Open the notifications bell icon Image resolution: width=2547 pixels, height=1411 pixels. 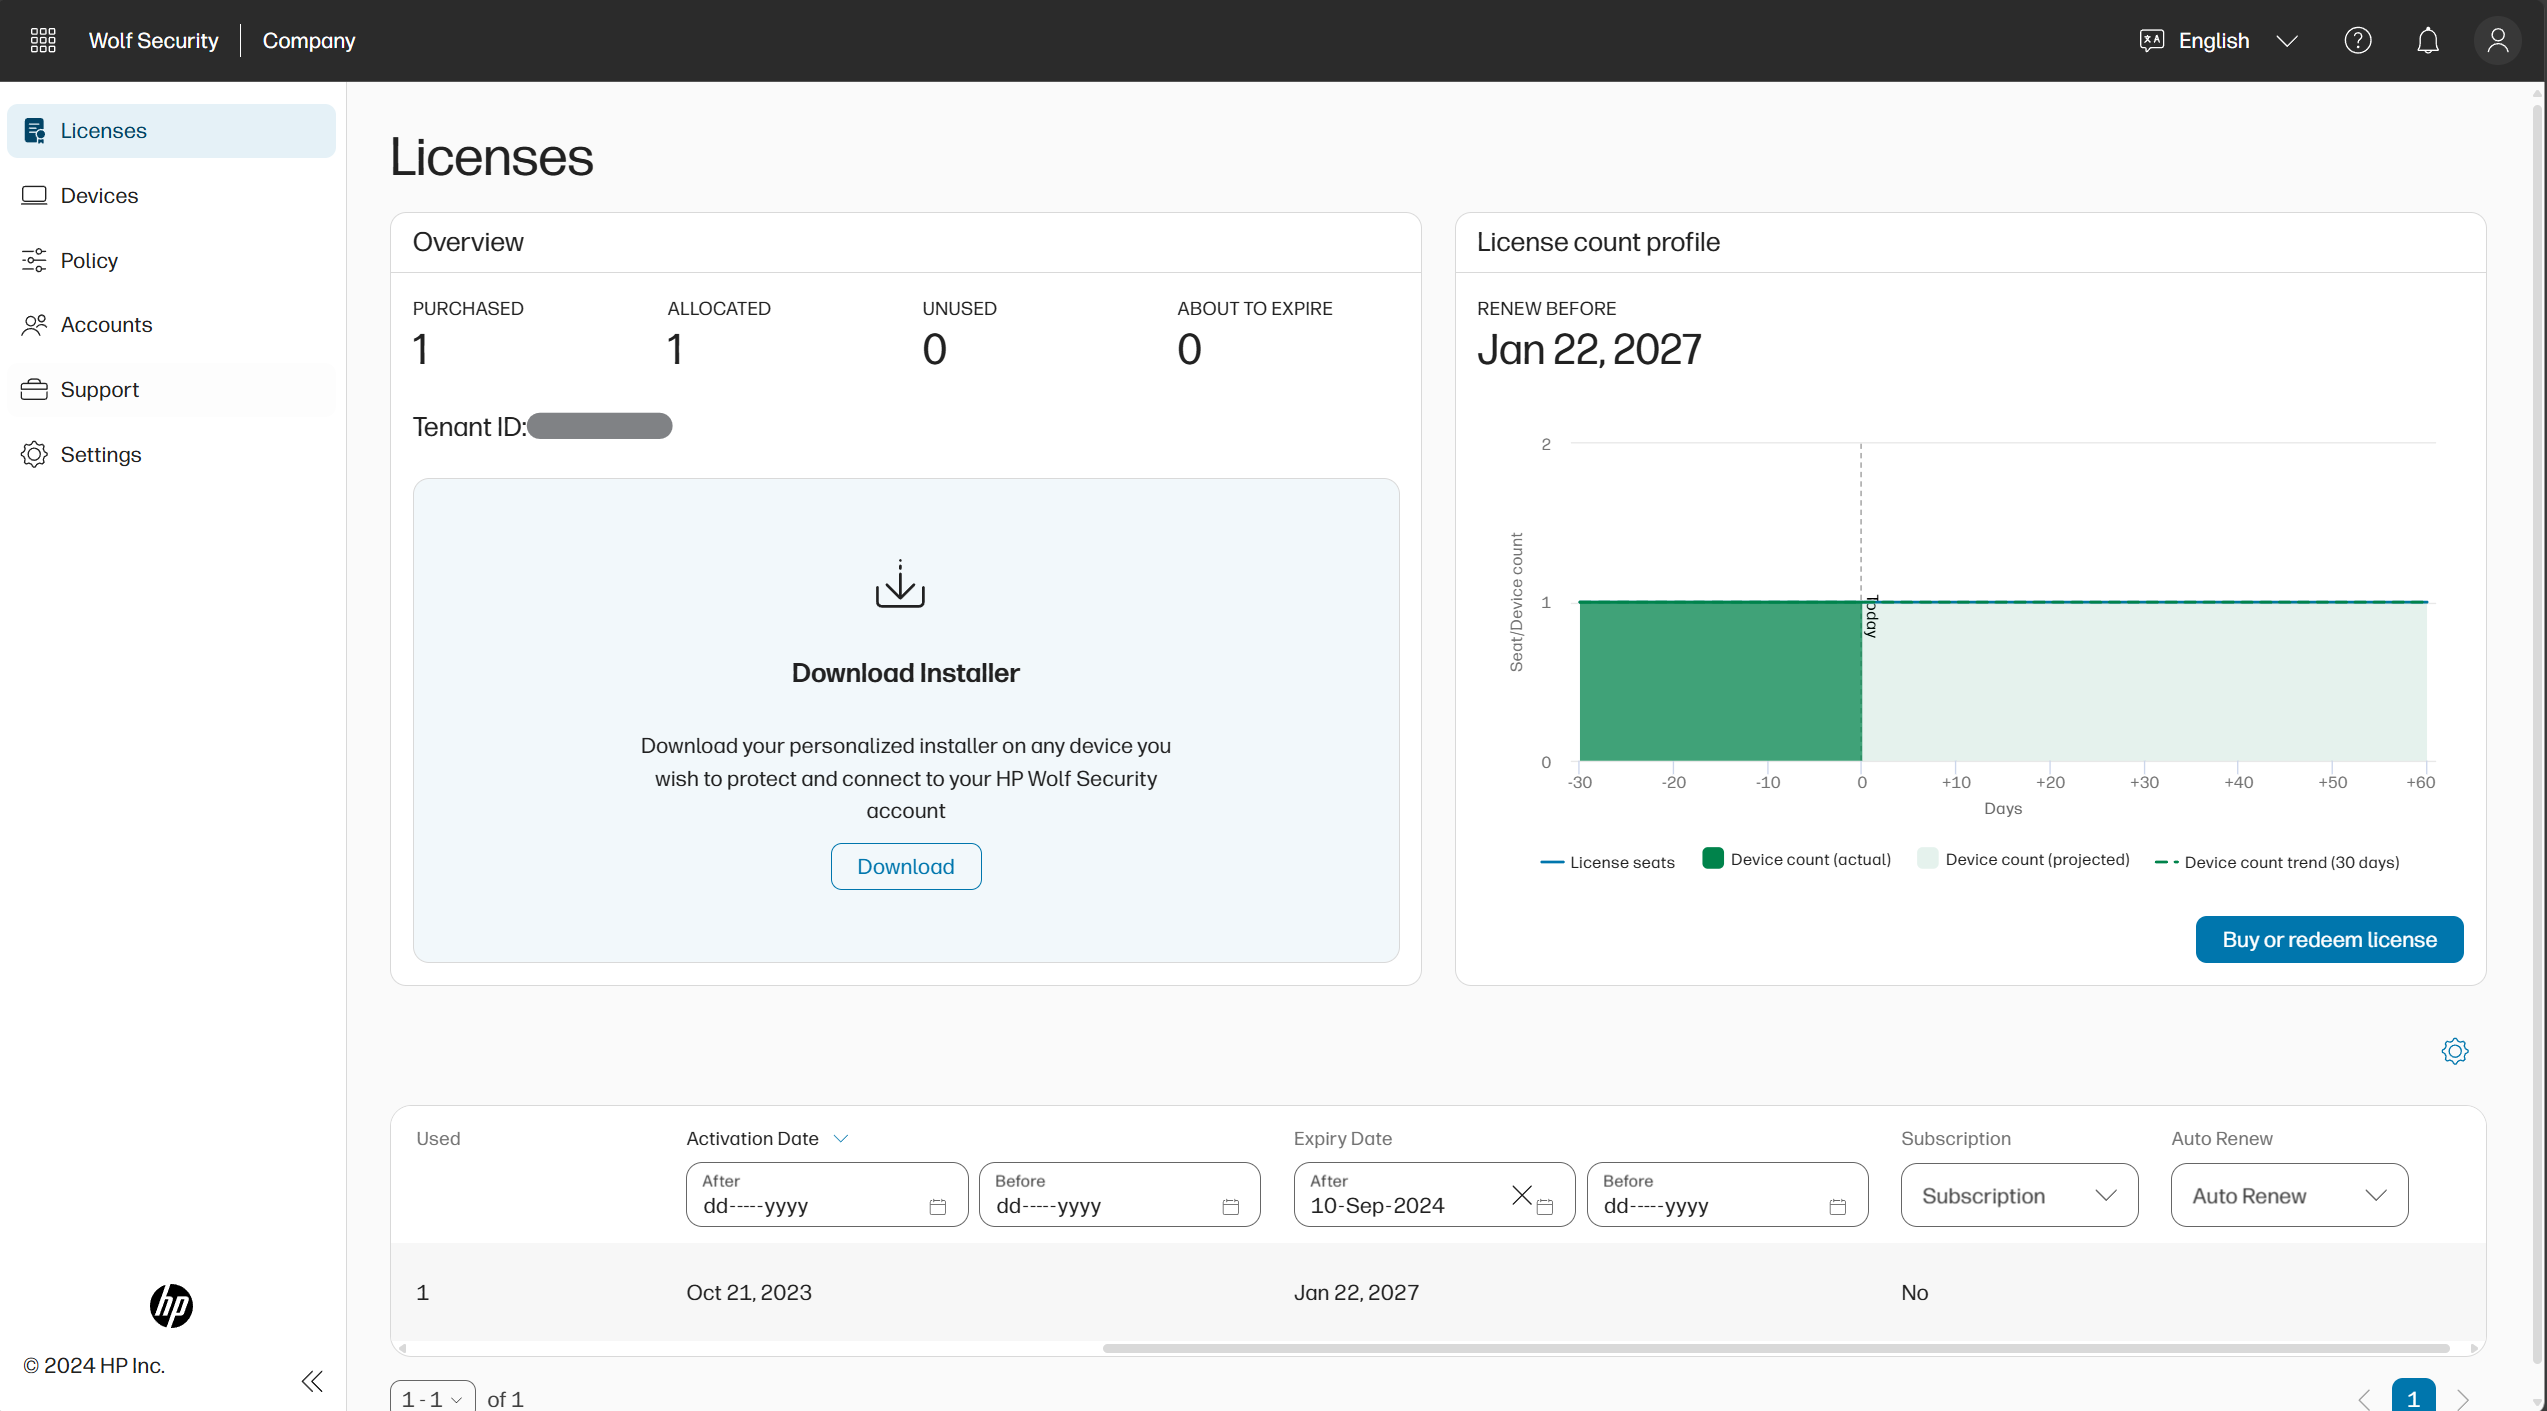click(x=2427, y=40)
